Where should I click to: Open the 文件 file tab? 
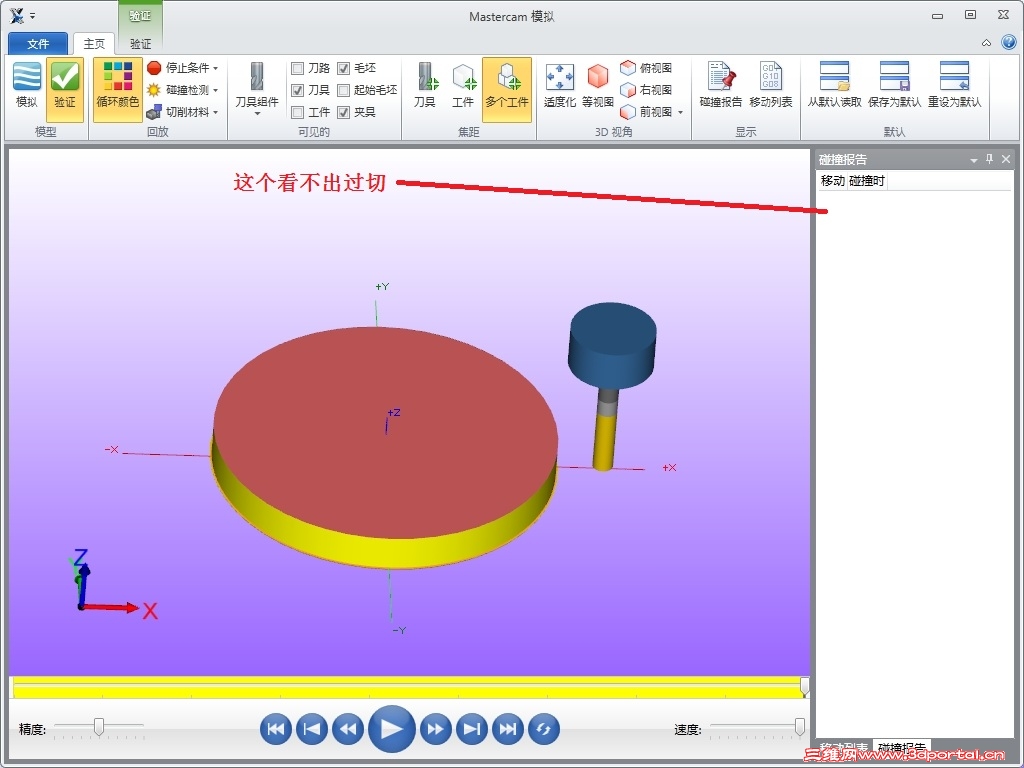[x=38, y=44]
